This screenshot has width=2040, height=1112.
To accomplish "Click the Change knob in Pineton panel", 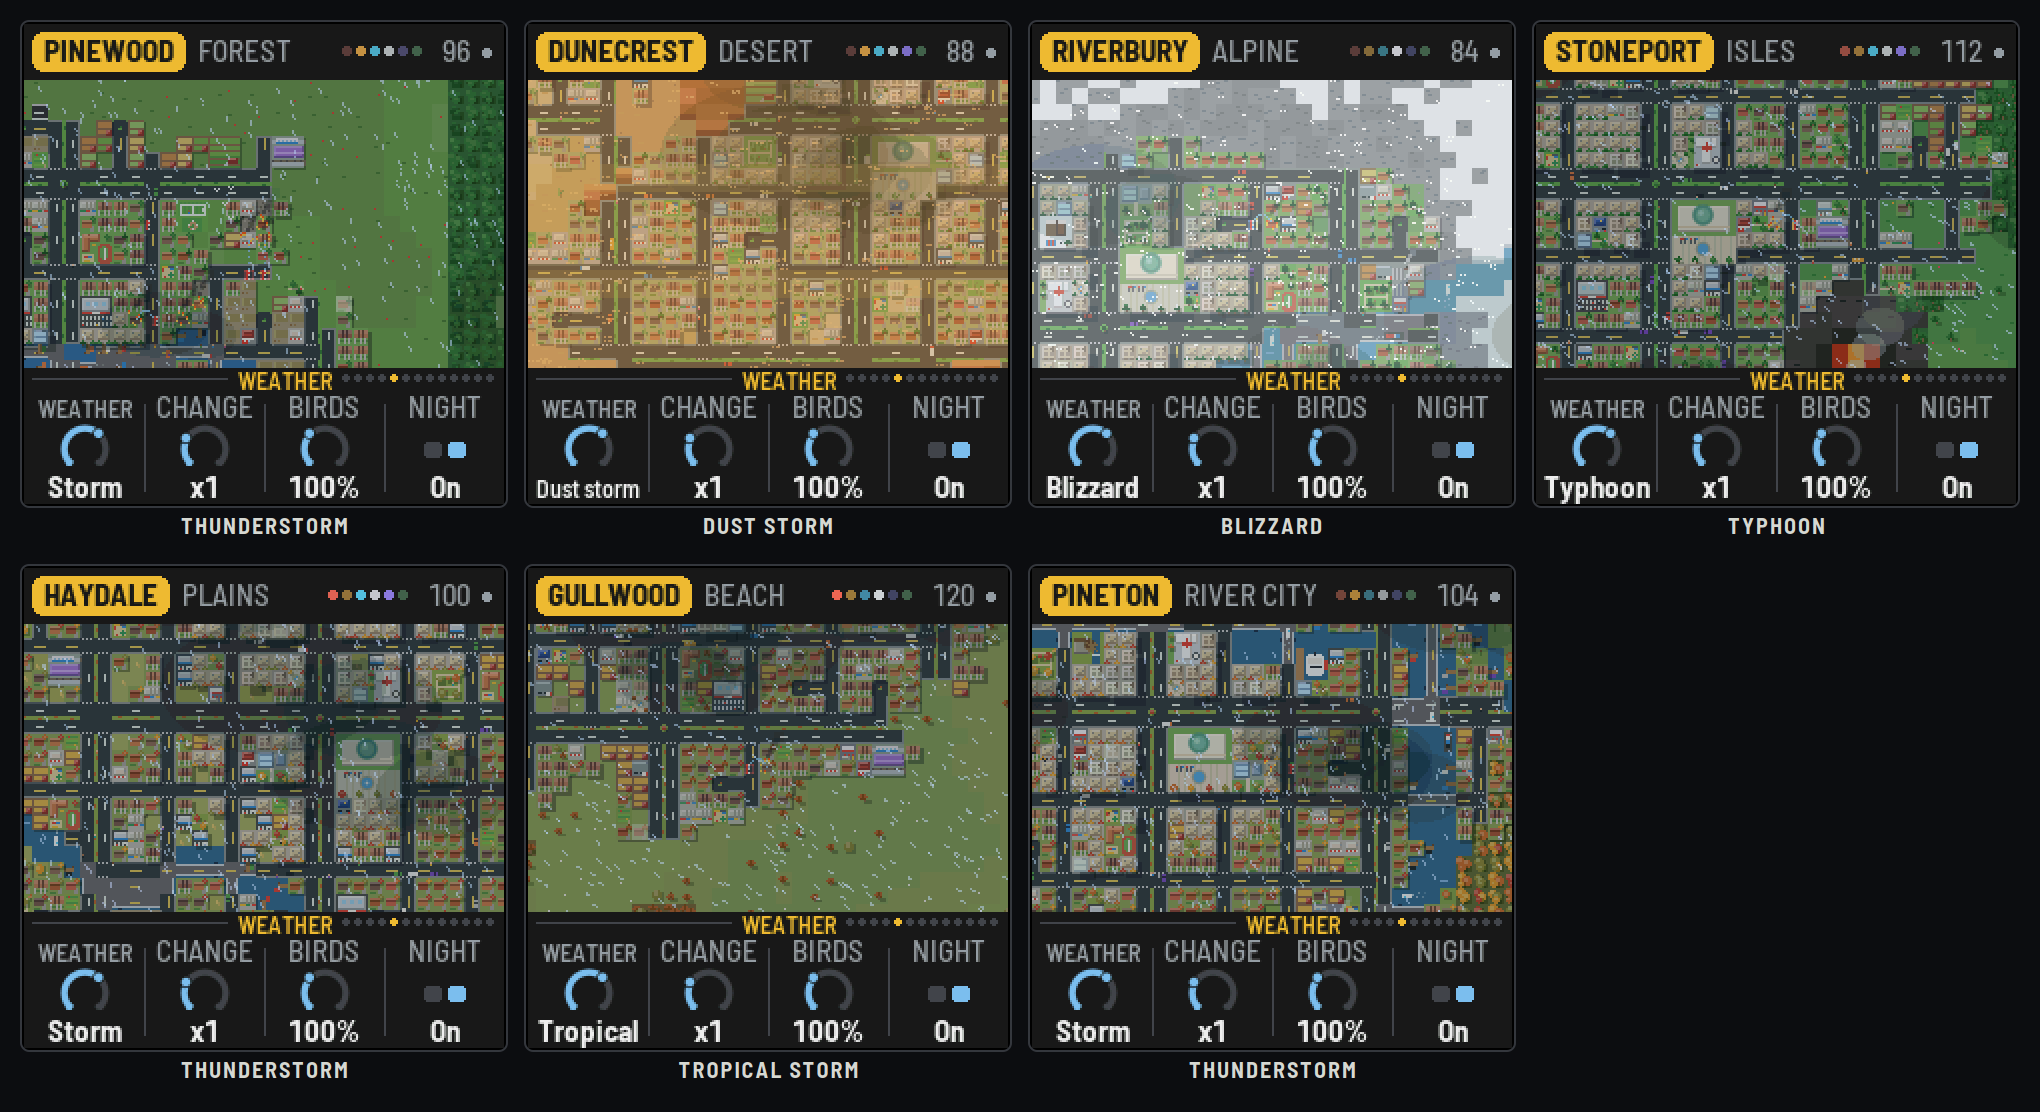I will [x=1212, y=992].
